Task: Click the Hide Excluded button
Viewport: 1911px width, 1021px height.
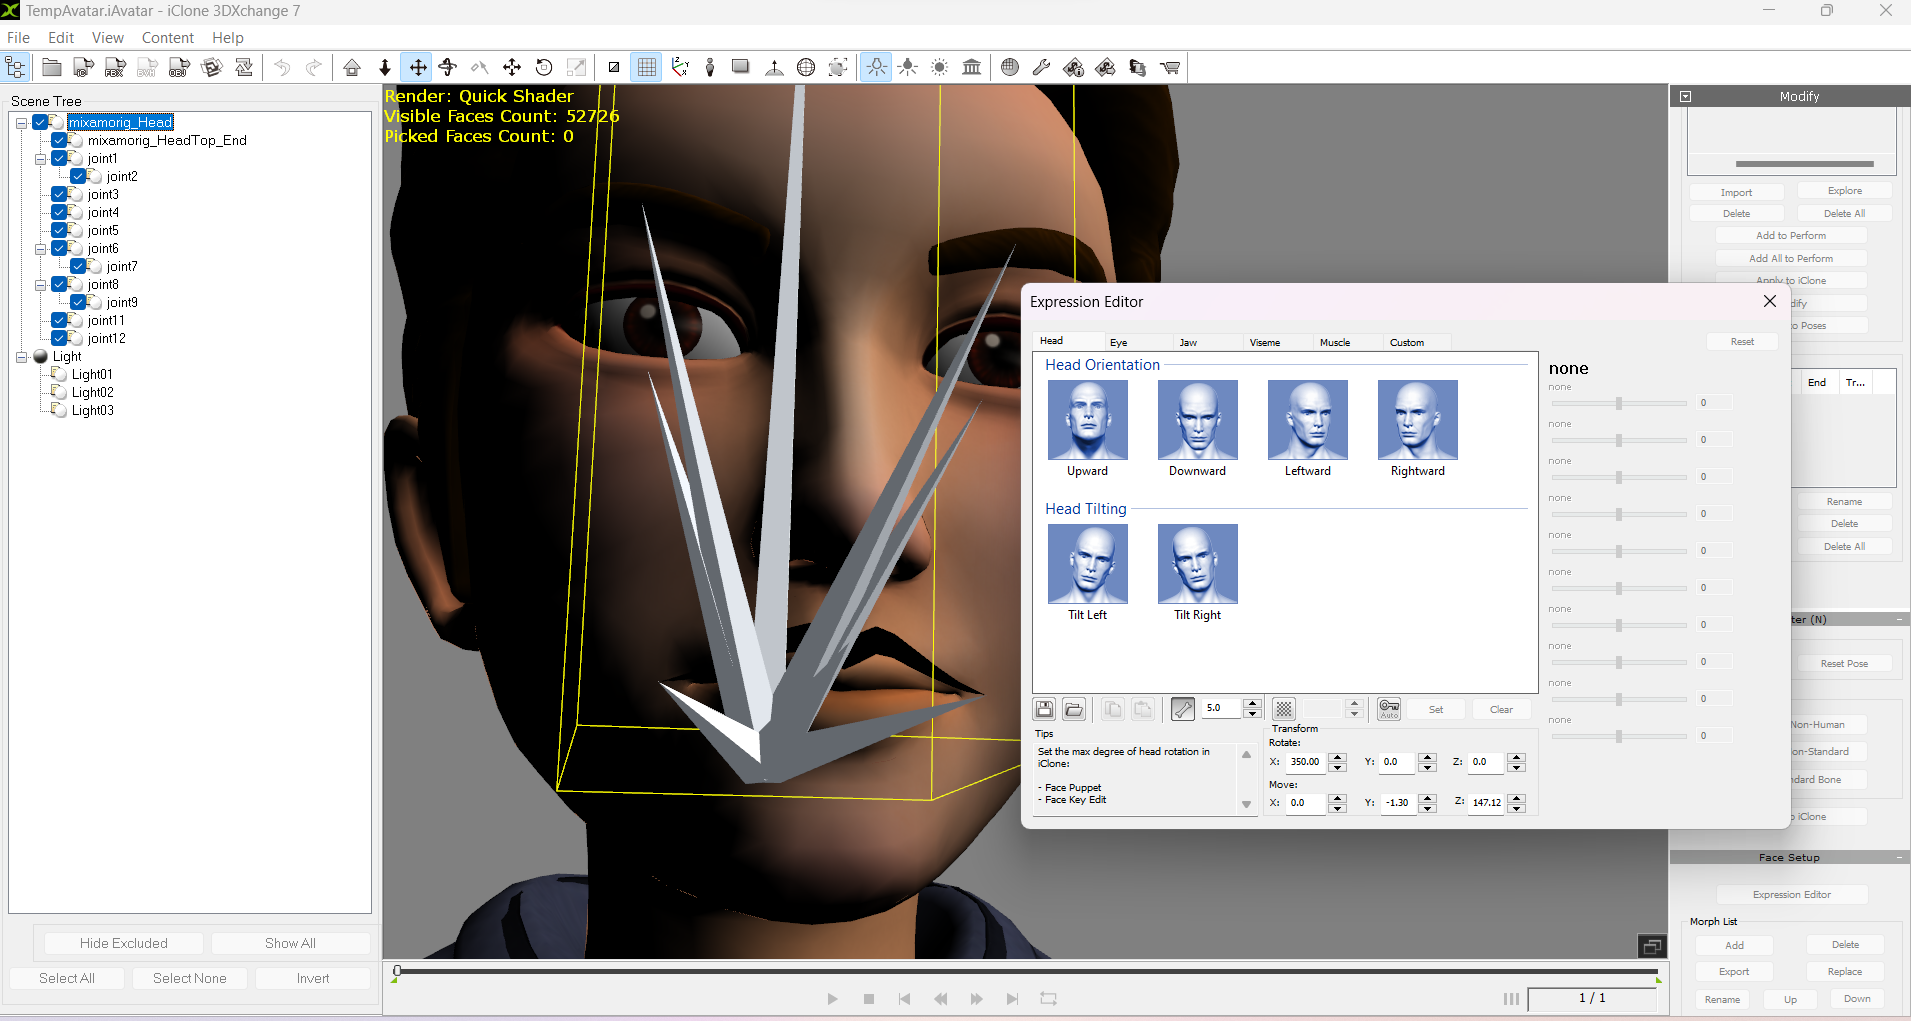Action: (x=124, y=943)
